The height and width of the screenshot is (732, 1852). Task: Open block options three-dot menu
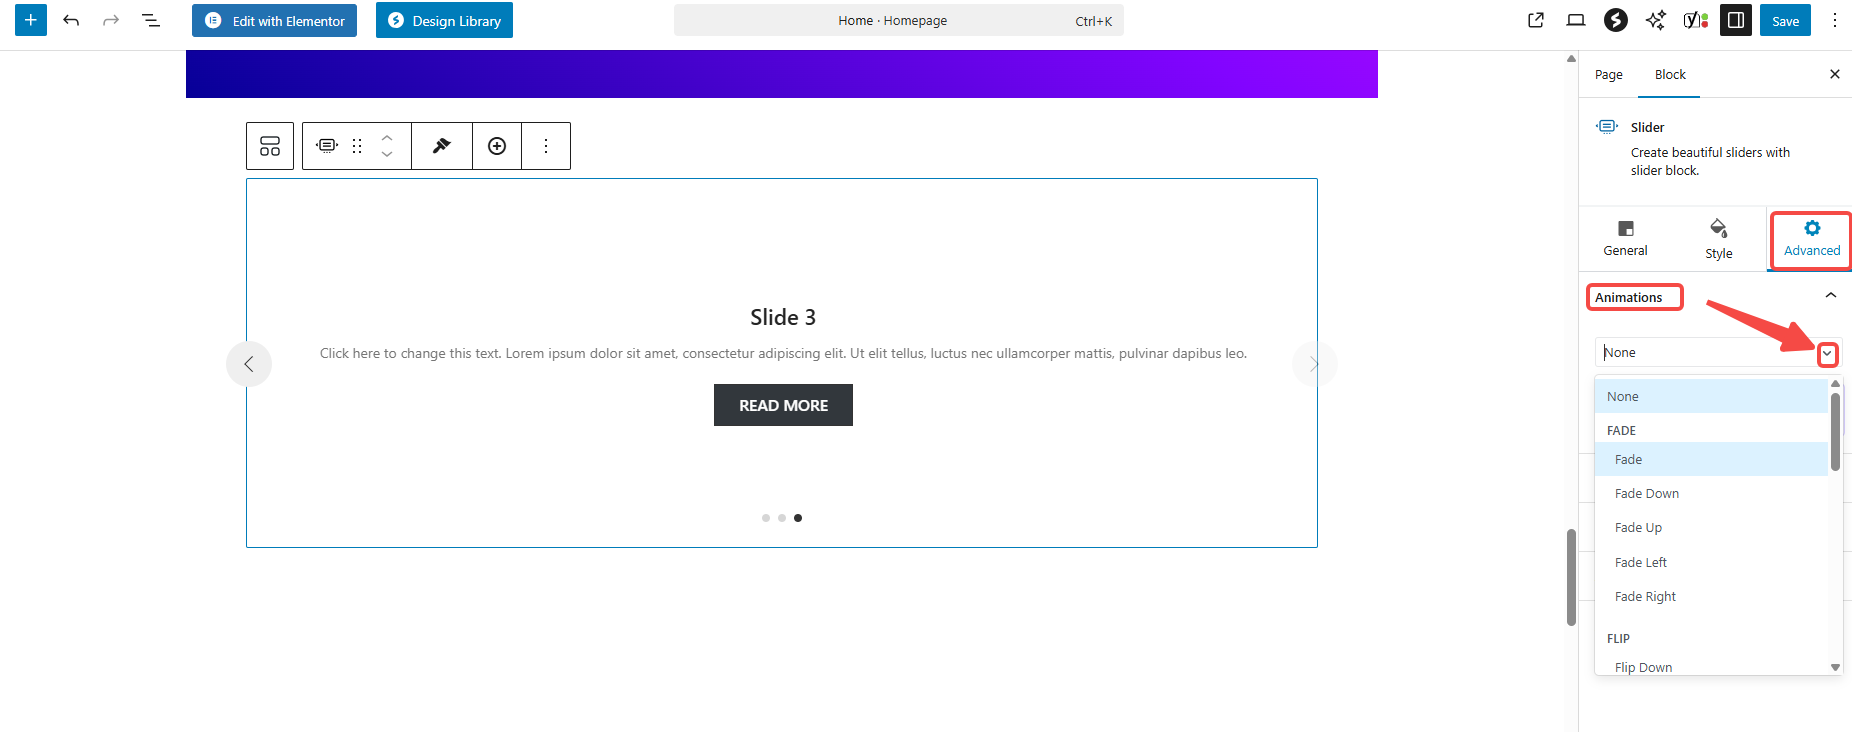pyautogui.click(x=546, y=146)
